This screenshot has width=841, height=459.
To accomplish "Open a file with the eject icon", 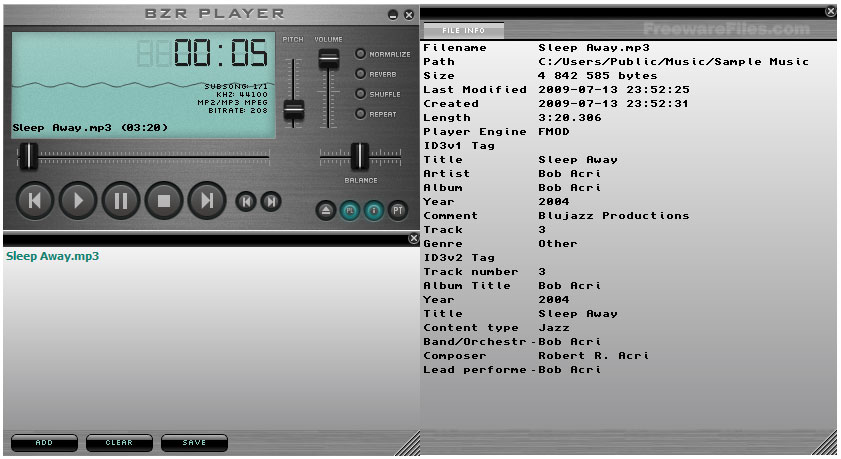I will tap(326, 211).
